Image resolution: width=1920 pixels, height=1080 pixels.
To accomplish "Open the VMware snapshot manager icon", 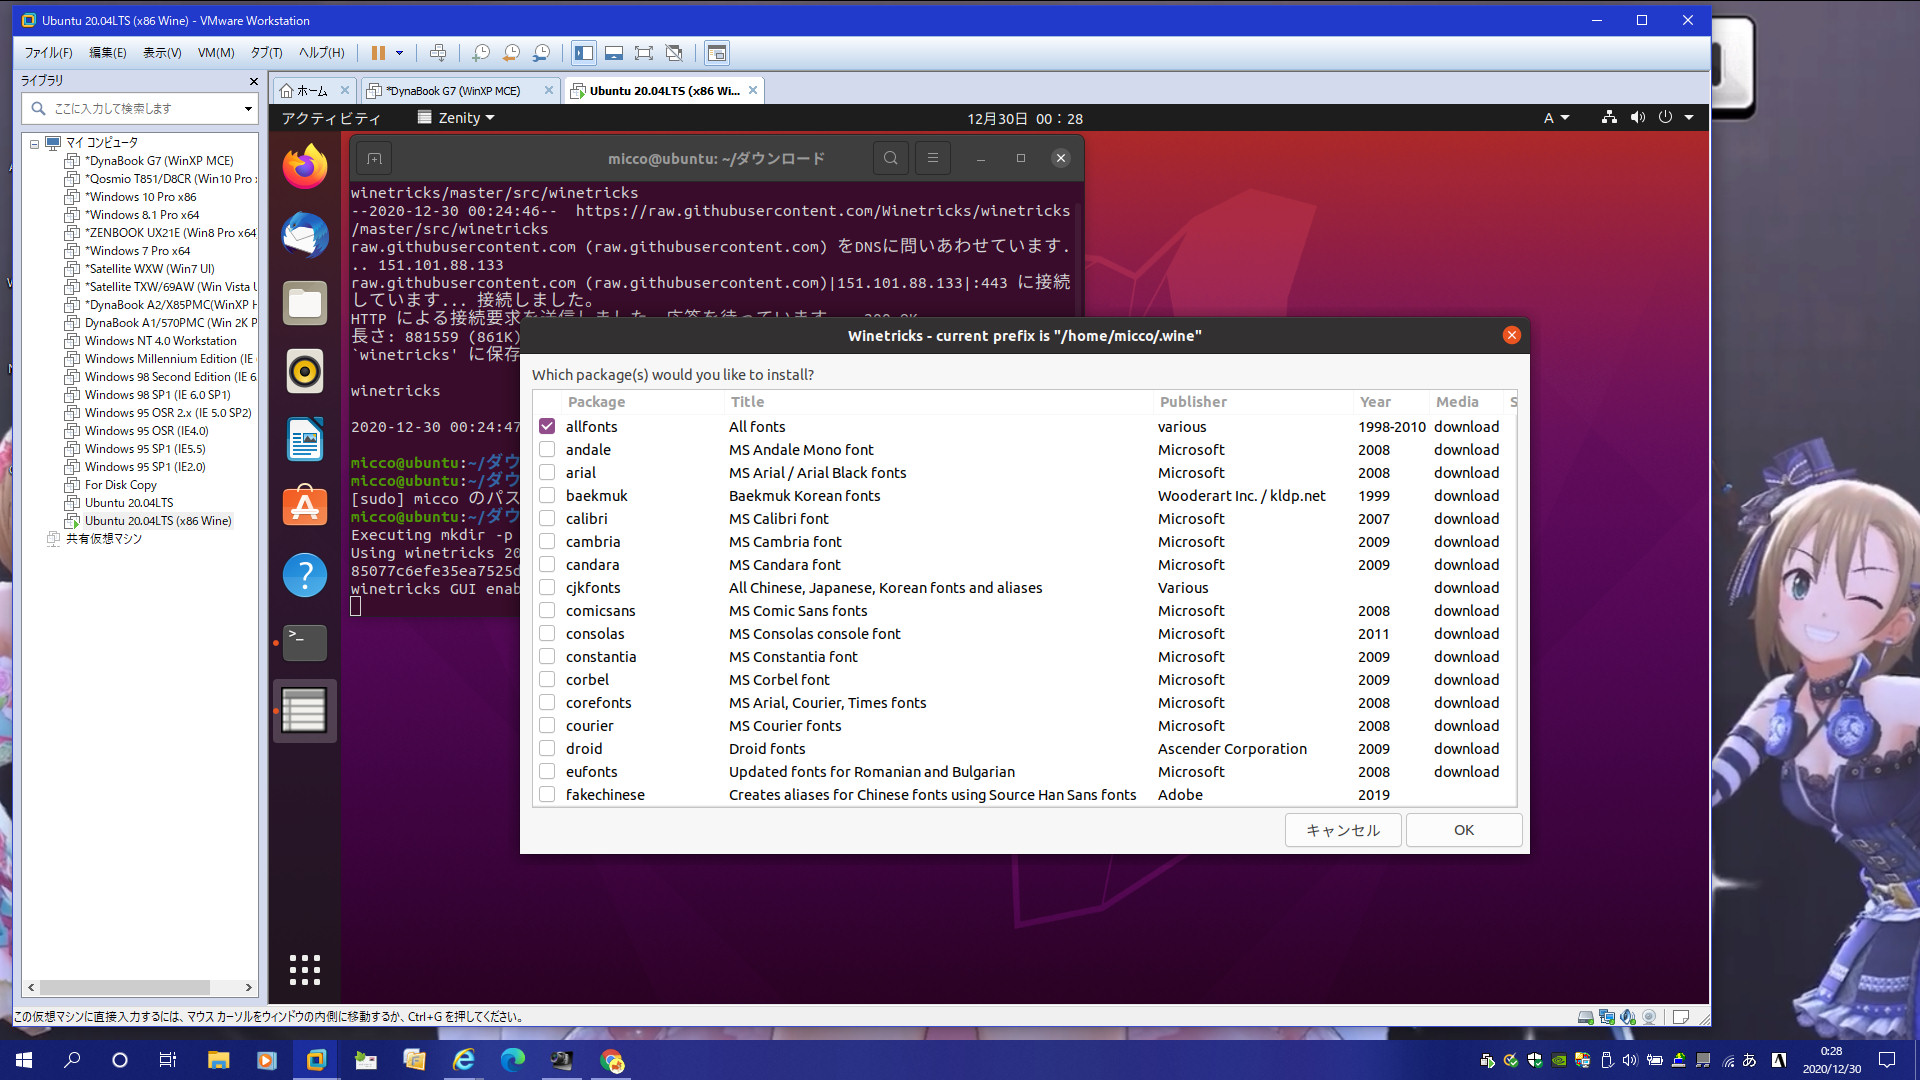I will (541, 53).
